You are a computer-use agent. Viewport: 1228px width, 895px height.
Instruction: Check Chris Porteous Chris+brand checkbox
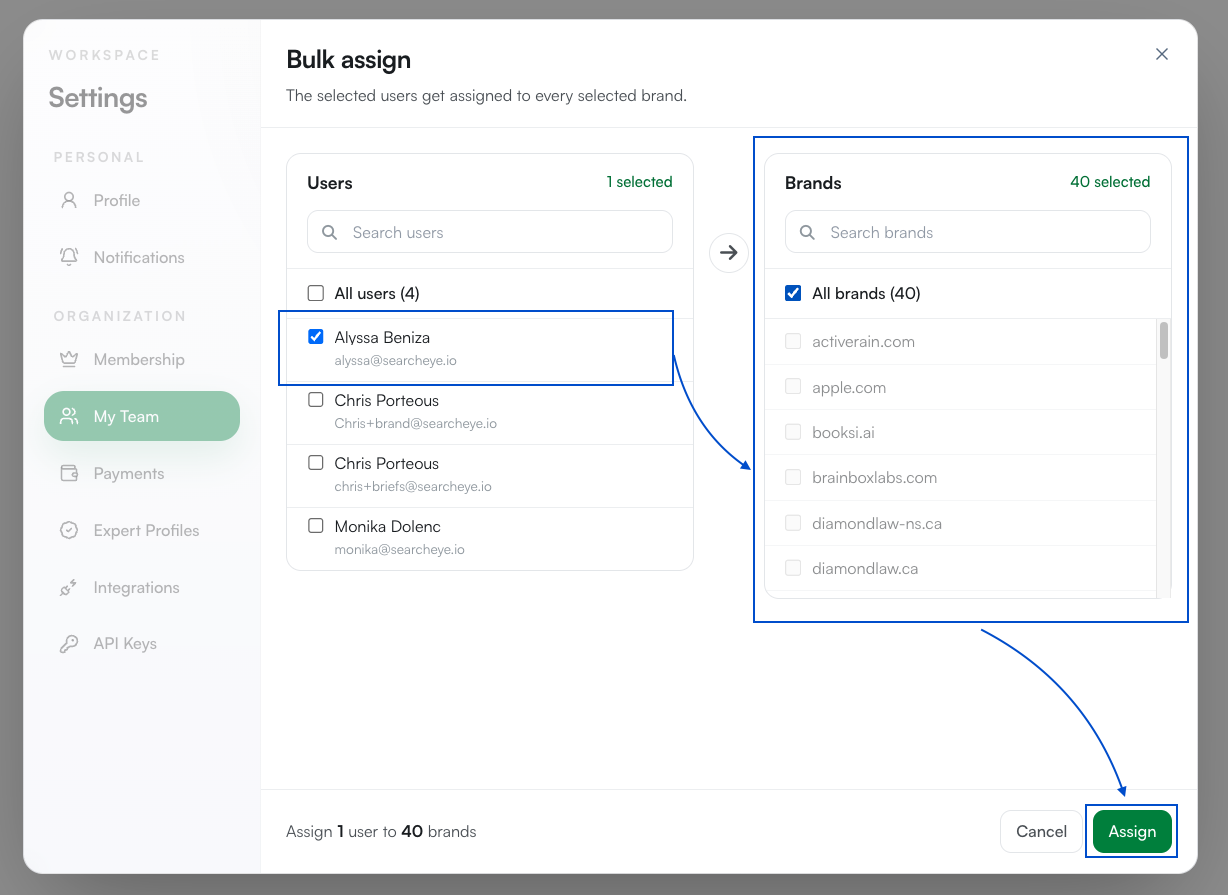click(x=316, y=400)
